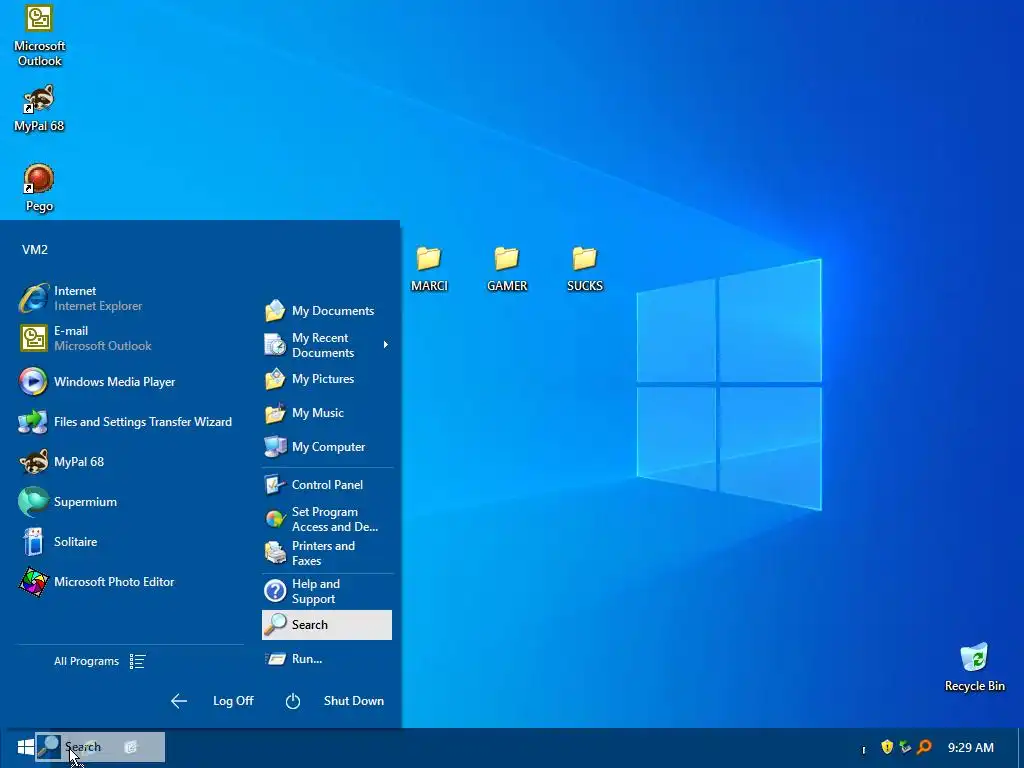Image resolution: width=1024 pixels, height=768 pixels.
Task: Open the MyPal 68 desktop shortcut
Action: pos(39,109)
